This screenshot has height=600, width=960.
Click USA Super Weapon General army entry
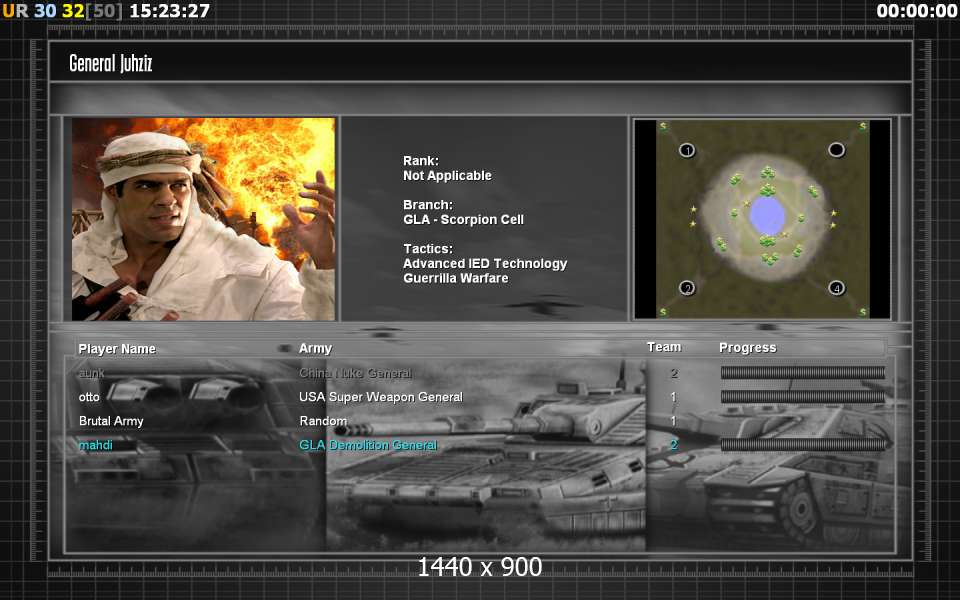381,397
